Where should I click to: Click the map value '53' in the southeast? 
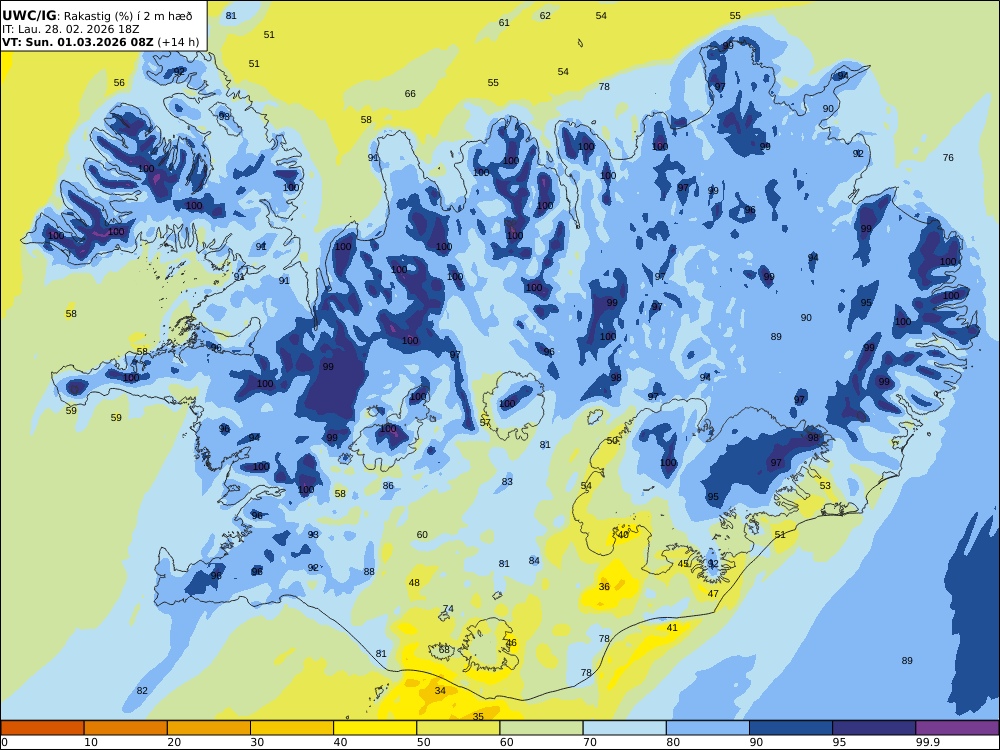[x=825, y=485]
